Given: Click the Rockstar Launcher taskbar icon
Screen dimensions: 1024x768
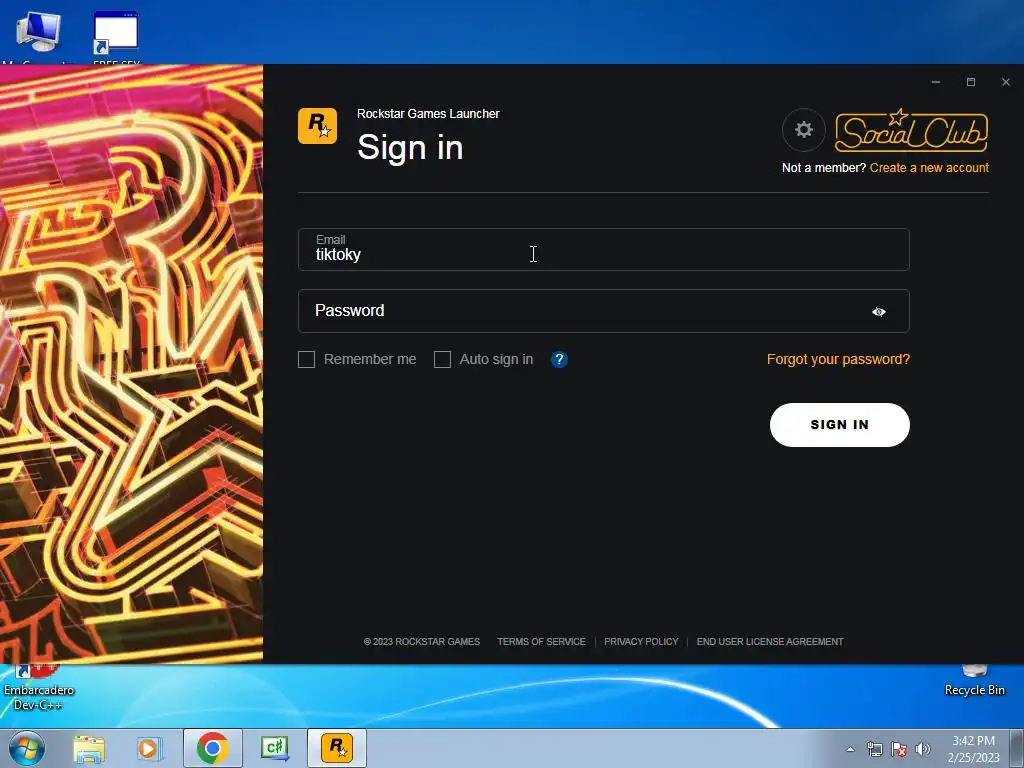Looking at the screenshot, I should pos(337,748).
